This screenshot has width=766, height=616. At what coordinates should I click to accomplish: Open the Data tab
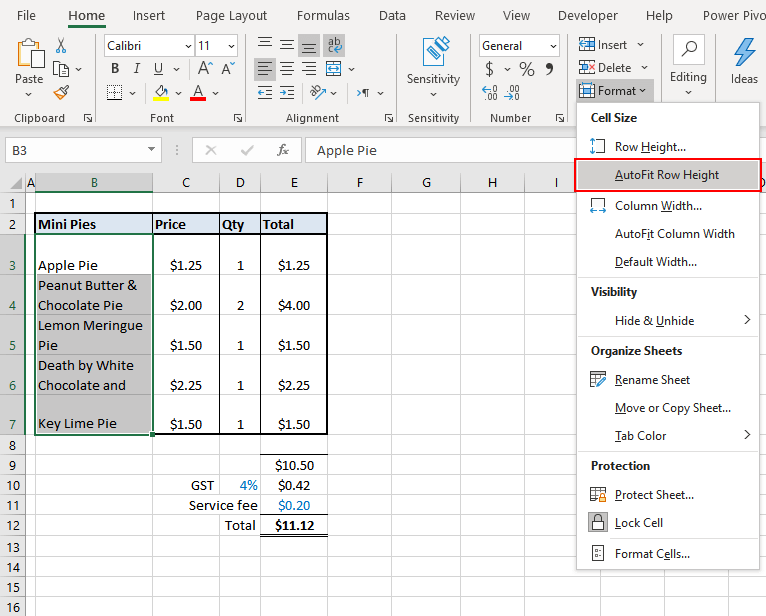pos(392,16)
